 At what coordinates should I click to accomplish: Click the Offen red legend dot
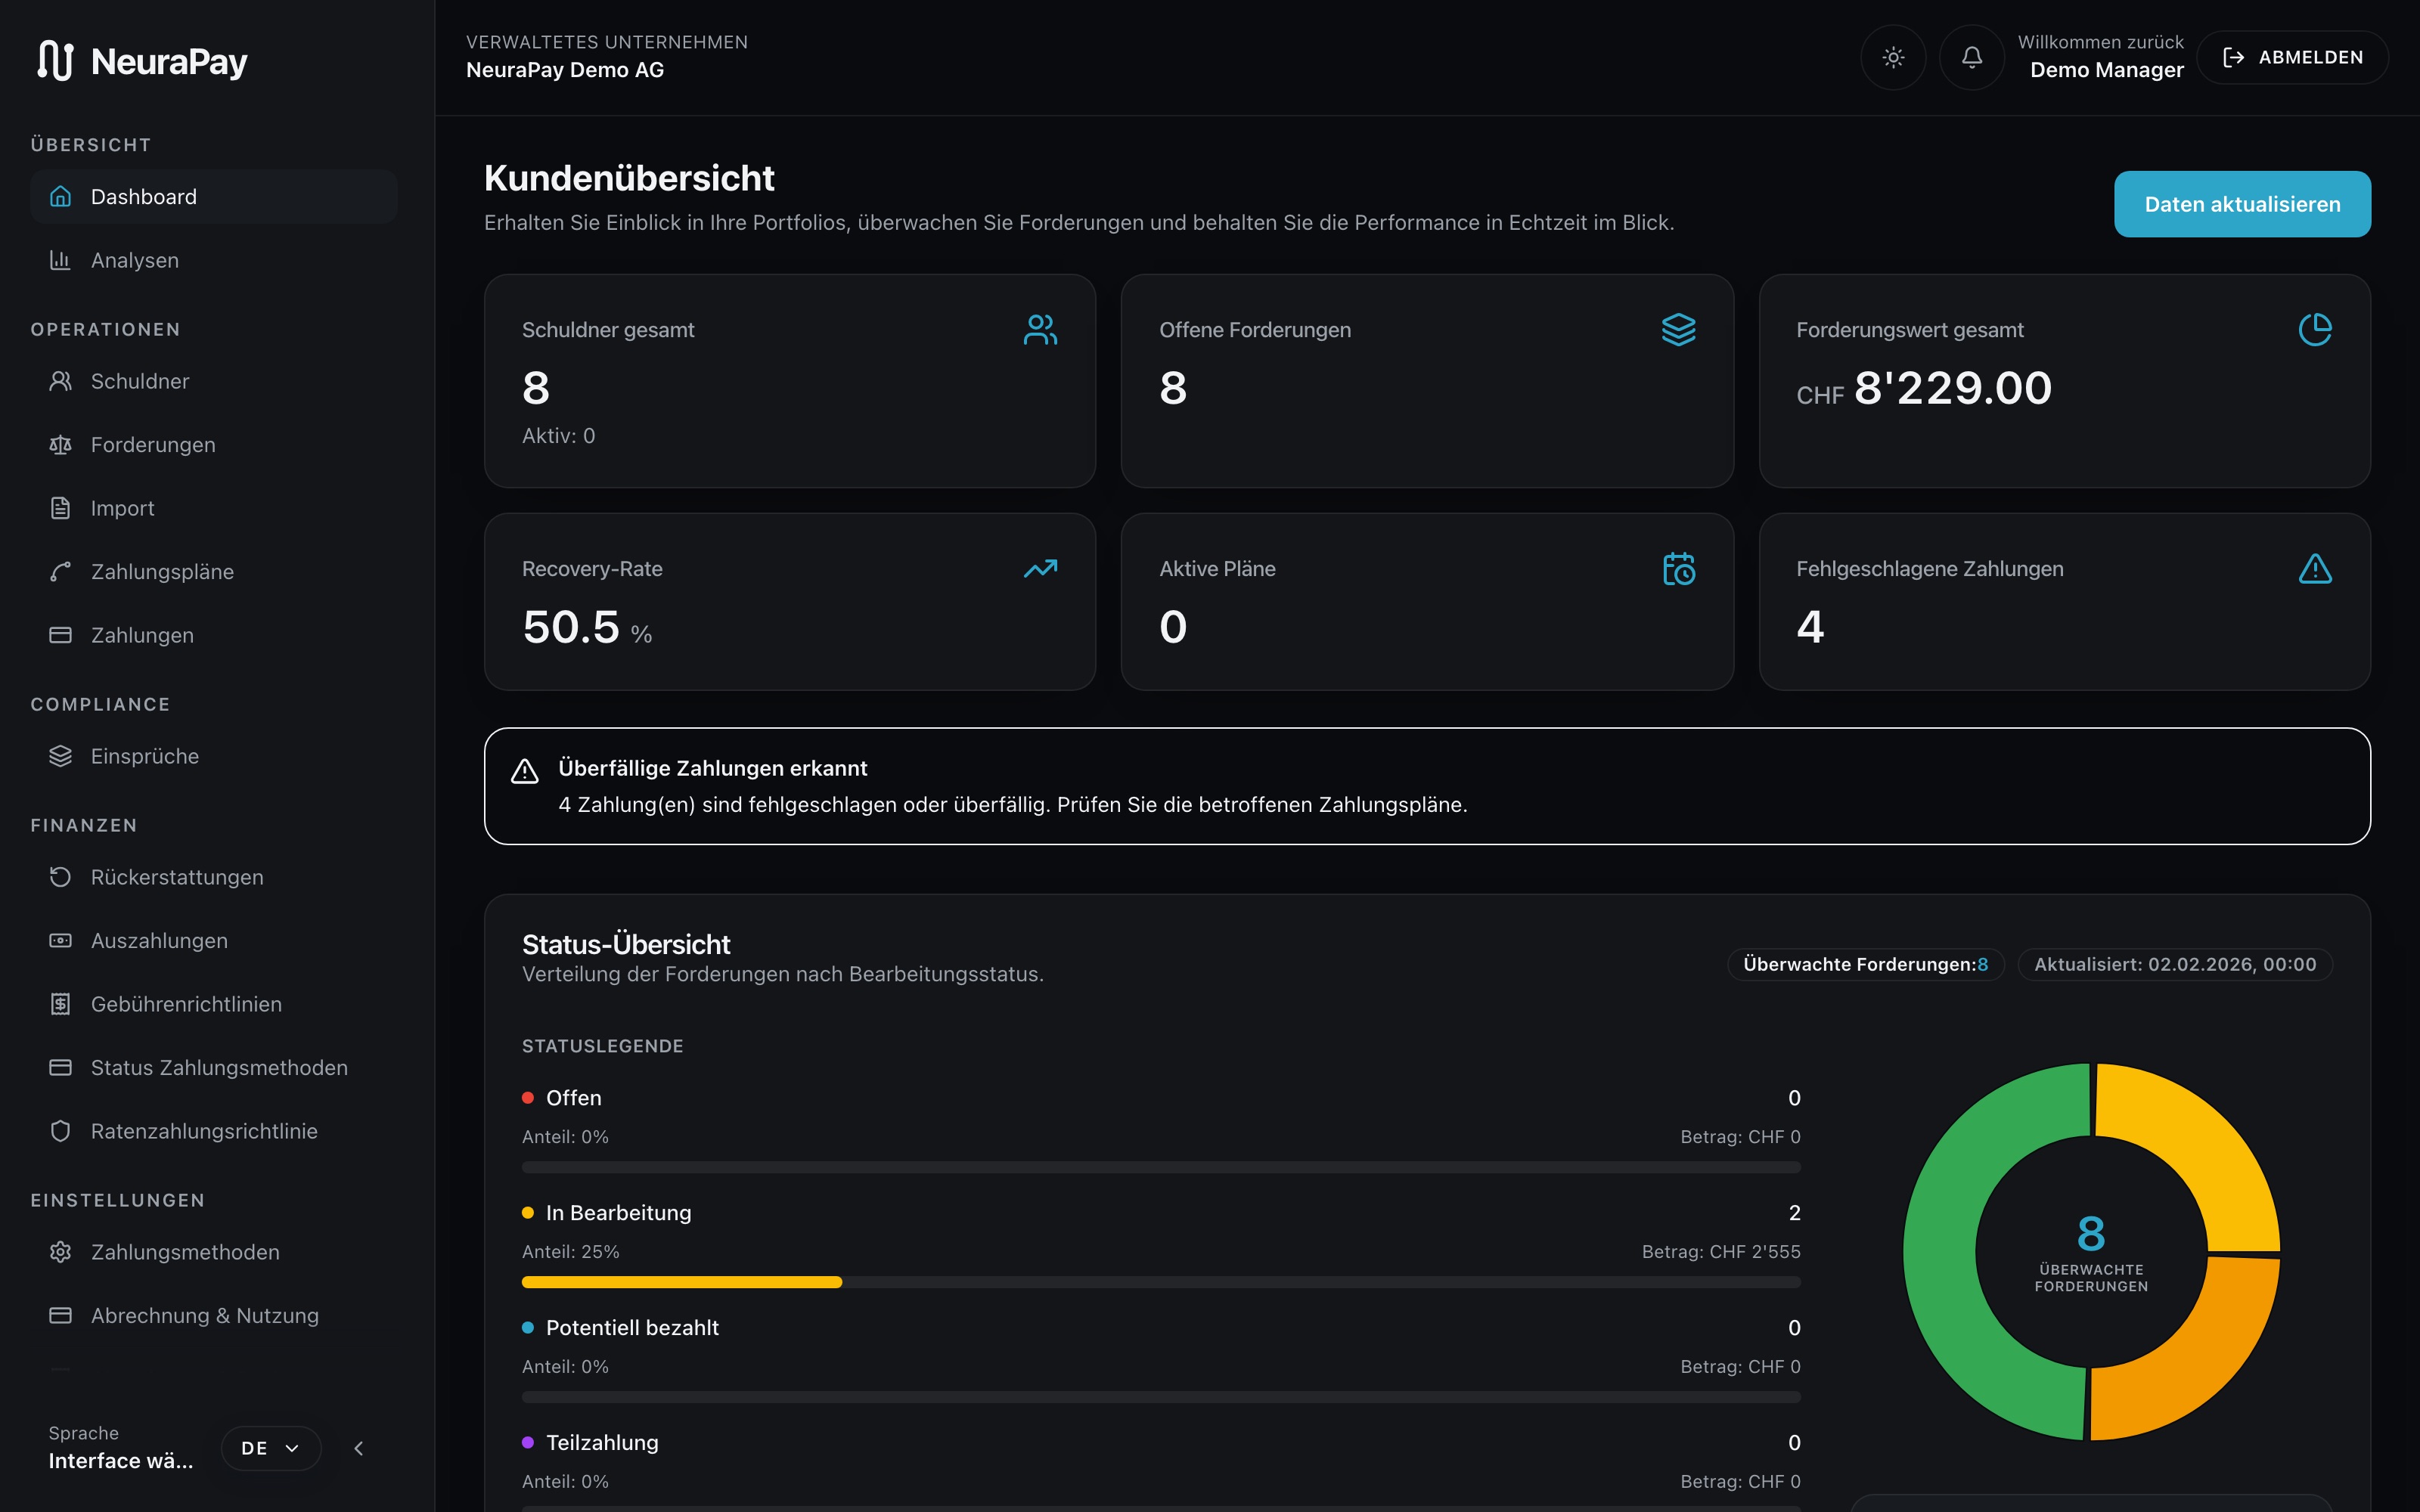tap(528, 1098)
